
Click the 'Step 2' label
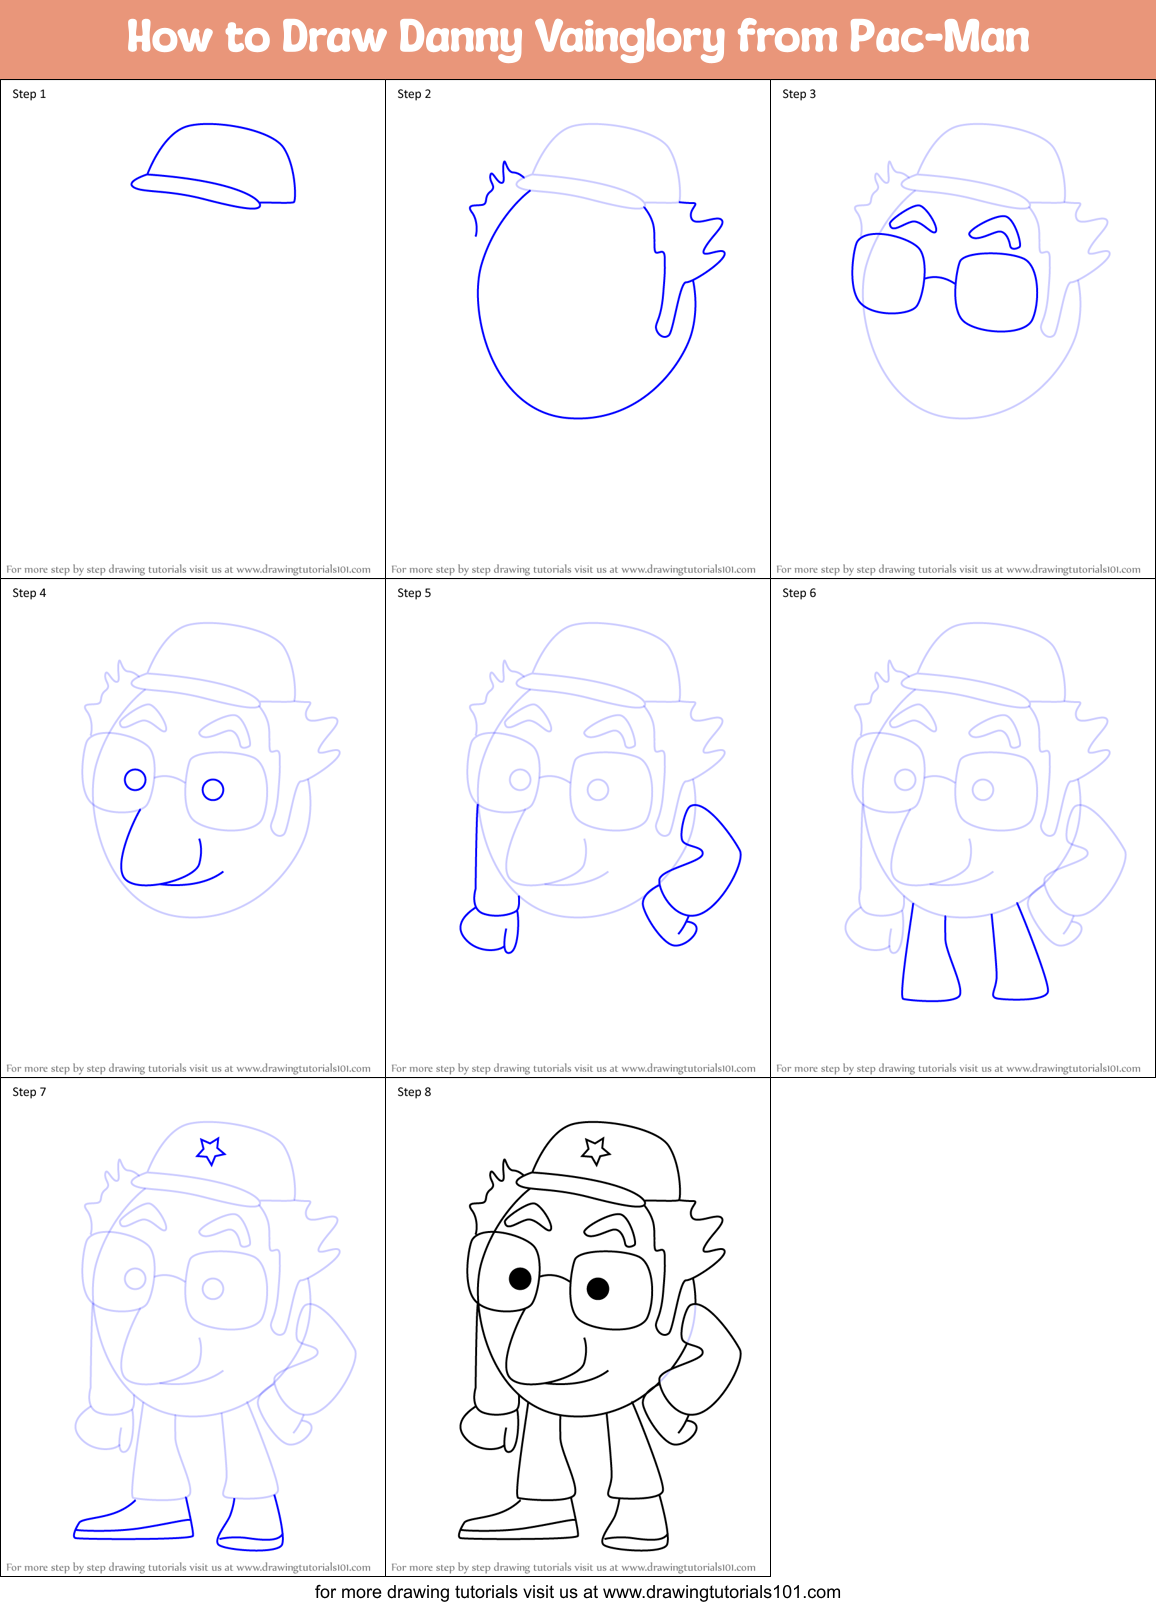point(414,94)
